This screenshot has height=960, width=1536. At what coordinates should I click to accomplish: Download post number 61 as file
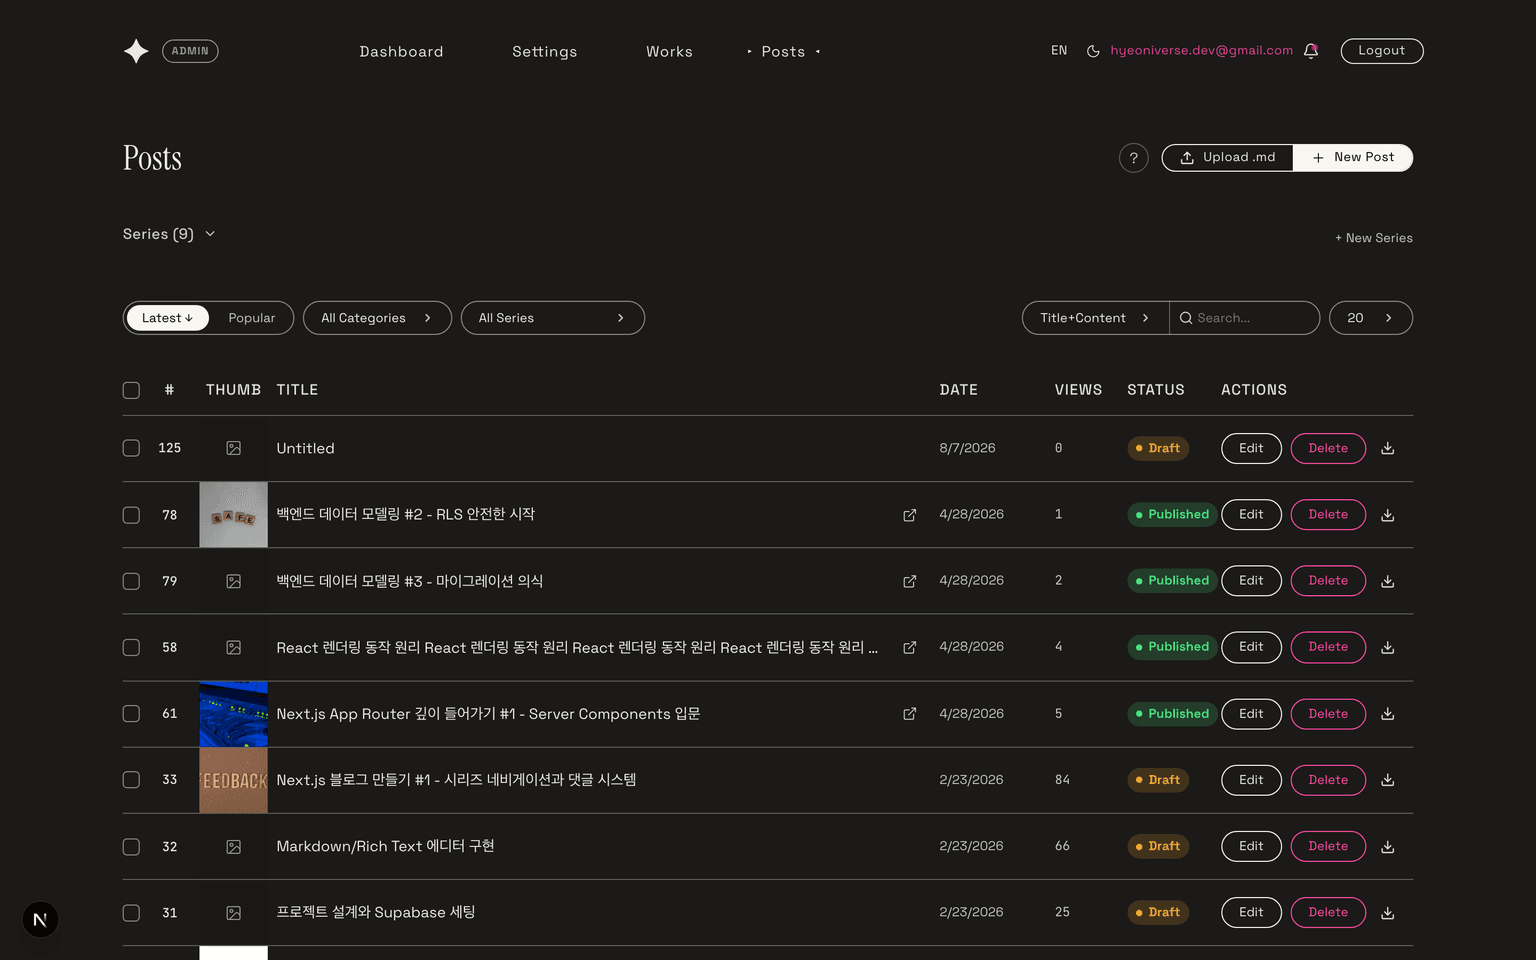point(1388,714)
